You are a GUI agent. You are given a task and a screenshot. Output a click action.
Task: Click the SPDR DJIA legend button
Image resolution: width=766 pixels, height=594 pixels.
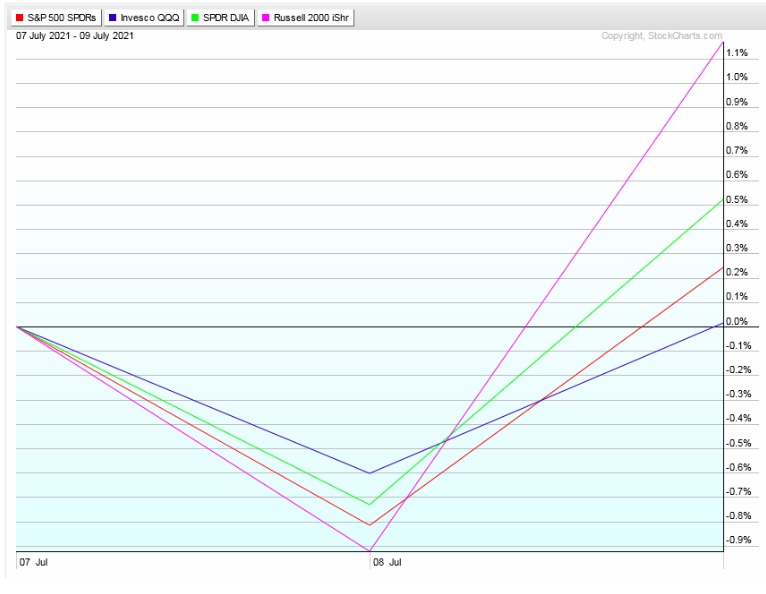point(220,18)
